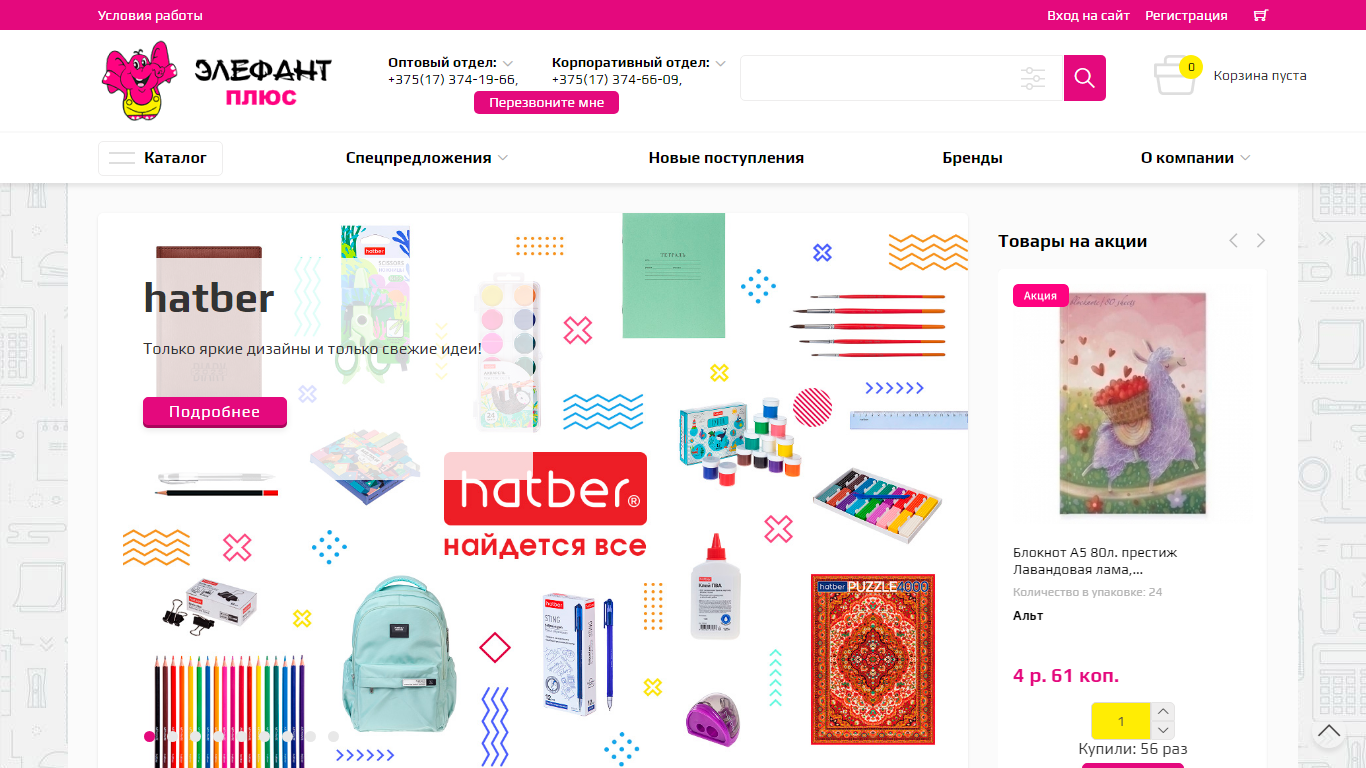
Task: Click the scroll-to-top arrow button
Action: [1329, 732]
